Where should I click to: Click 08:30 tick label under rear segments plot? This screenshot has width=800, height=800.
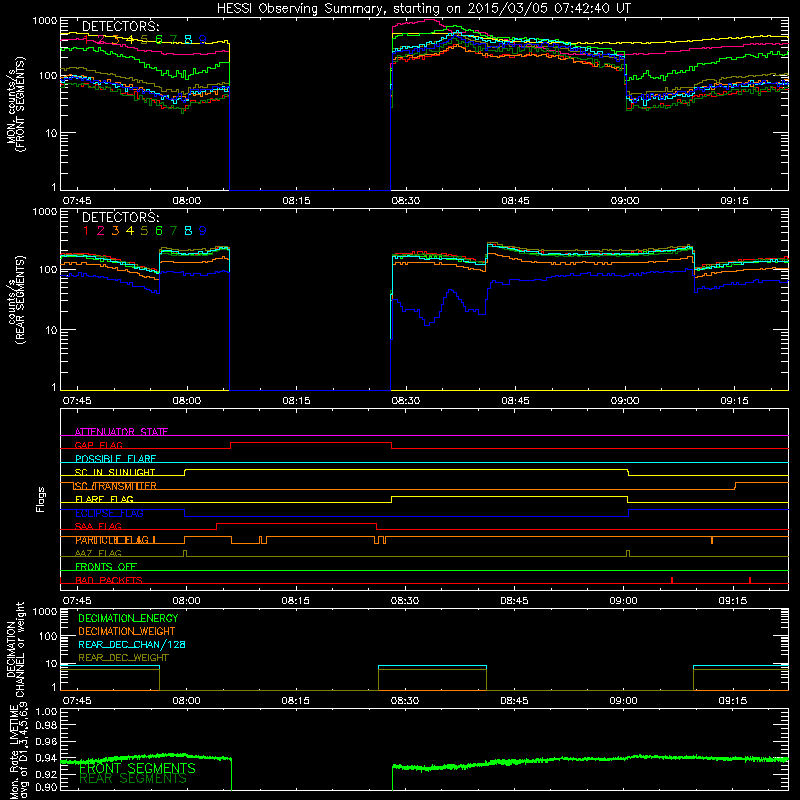point(406,401)
